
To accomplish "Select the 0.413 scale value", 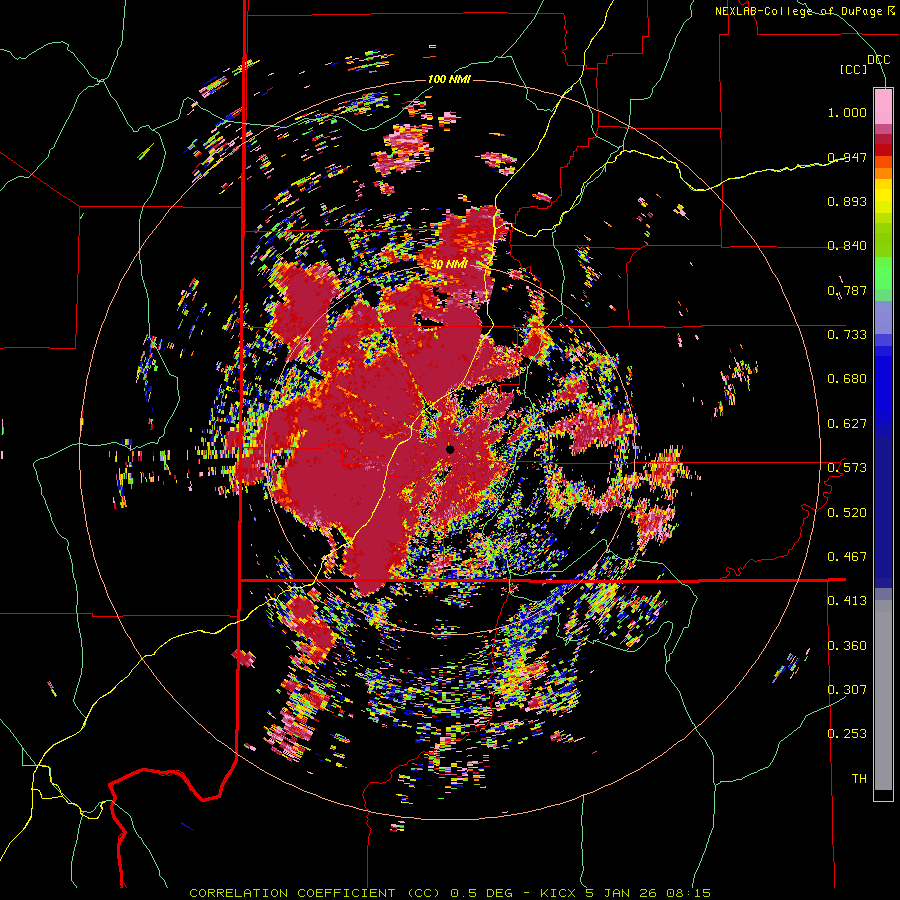I will (847, 601).
